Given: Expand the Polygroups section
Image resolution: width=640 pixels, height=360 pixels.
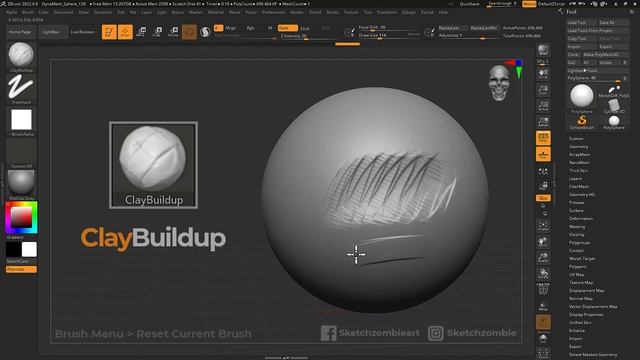Looking at the screenshot, I should click(x=579, y=242).
